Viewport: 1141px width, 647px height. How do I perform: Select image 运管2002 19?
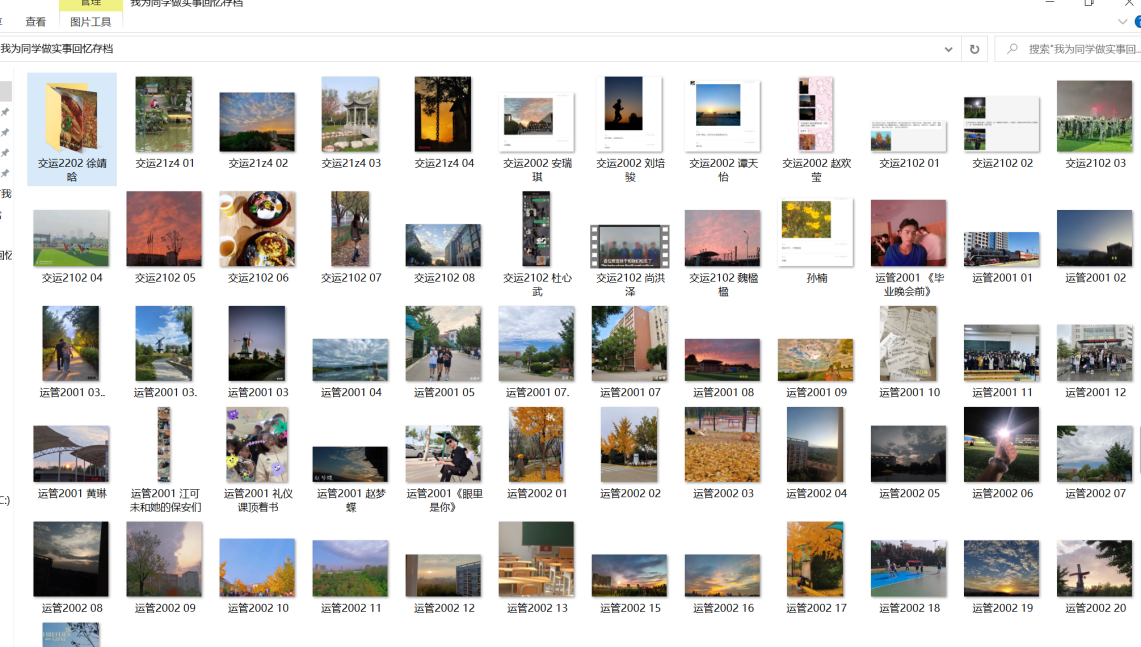(x=1003, y=568)
